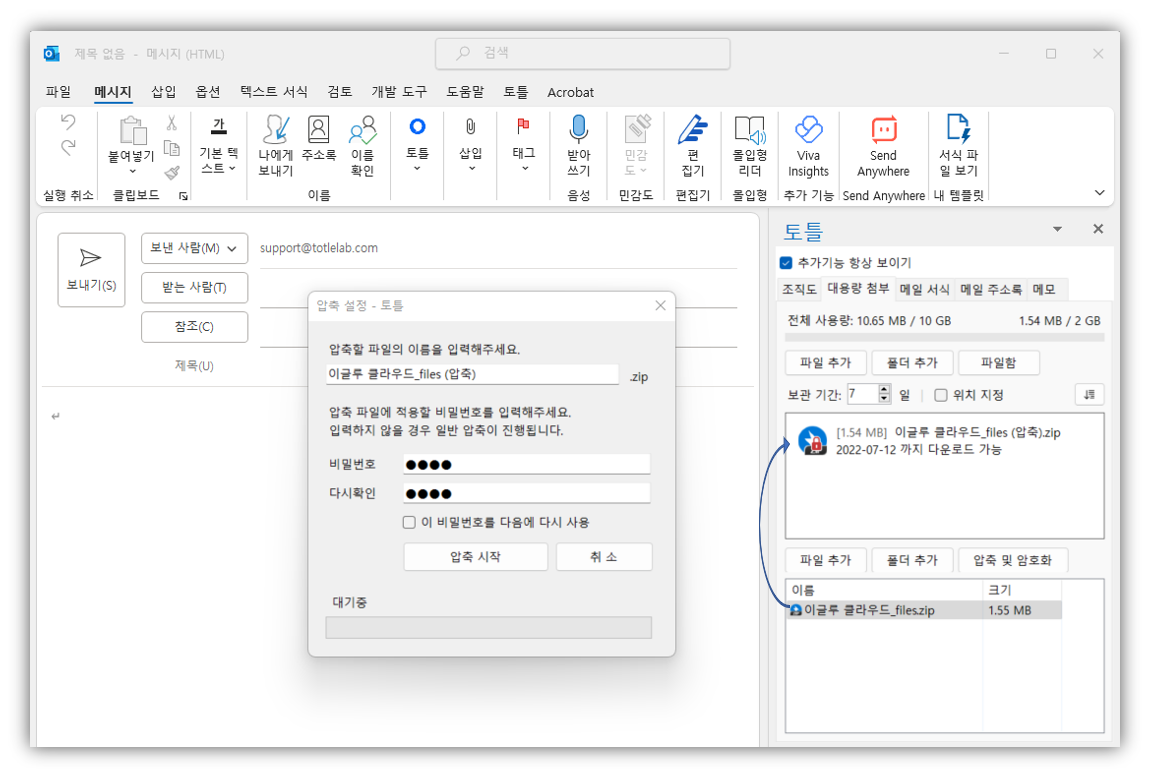Switch to 조직도 tab in 토틀 panel
Viewport: 1149px width, 777px height.
pyautogui.click(x=799, y=290)
